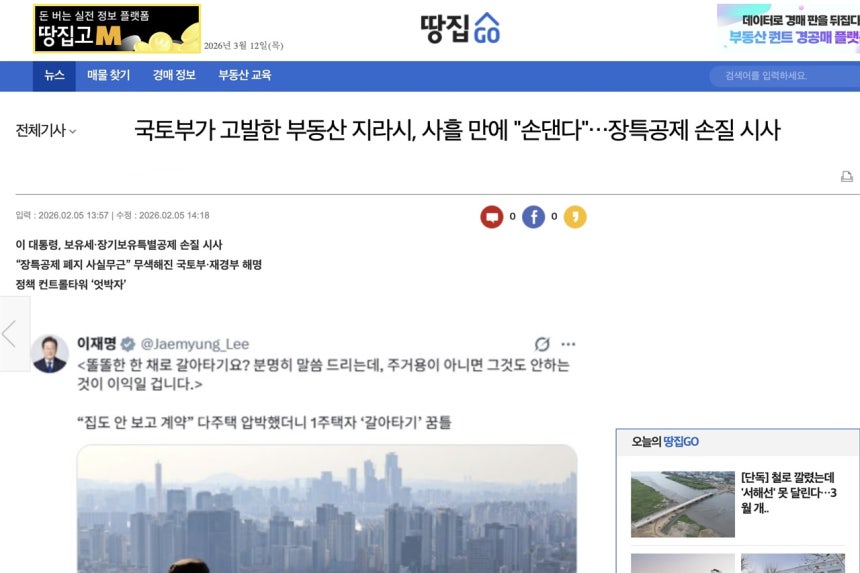
Task: Select the 매물 찾기 menu item
Action: pos(109,76)
